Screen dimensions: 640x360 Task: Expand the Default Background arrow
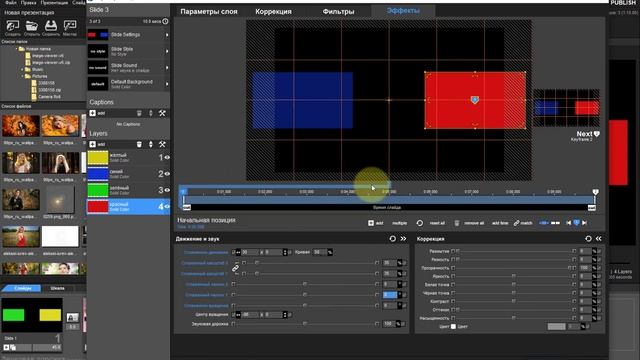coord(167,84)
